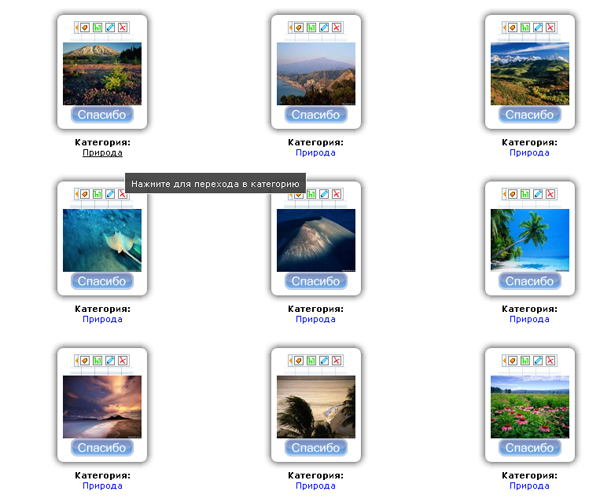
Task: Click the orange tag icon on the stingray card
Action: 85,194
